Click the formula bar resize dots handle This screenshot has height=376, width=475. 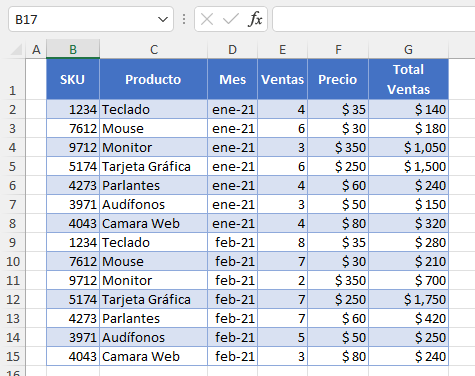click(184, 19)
